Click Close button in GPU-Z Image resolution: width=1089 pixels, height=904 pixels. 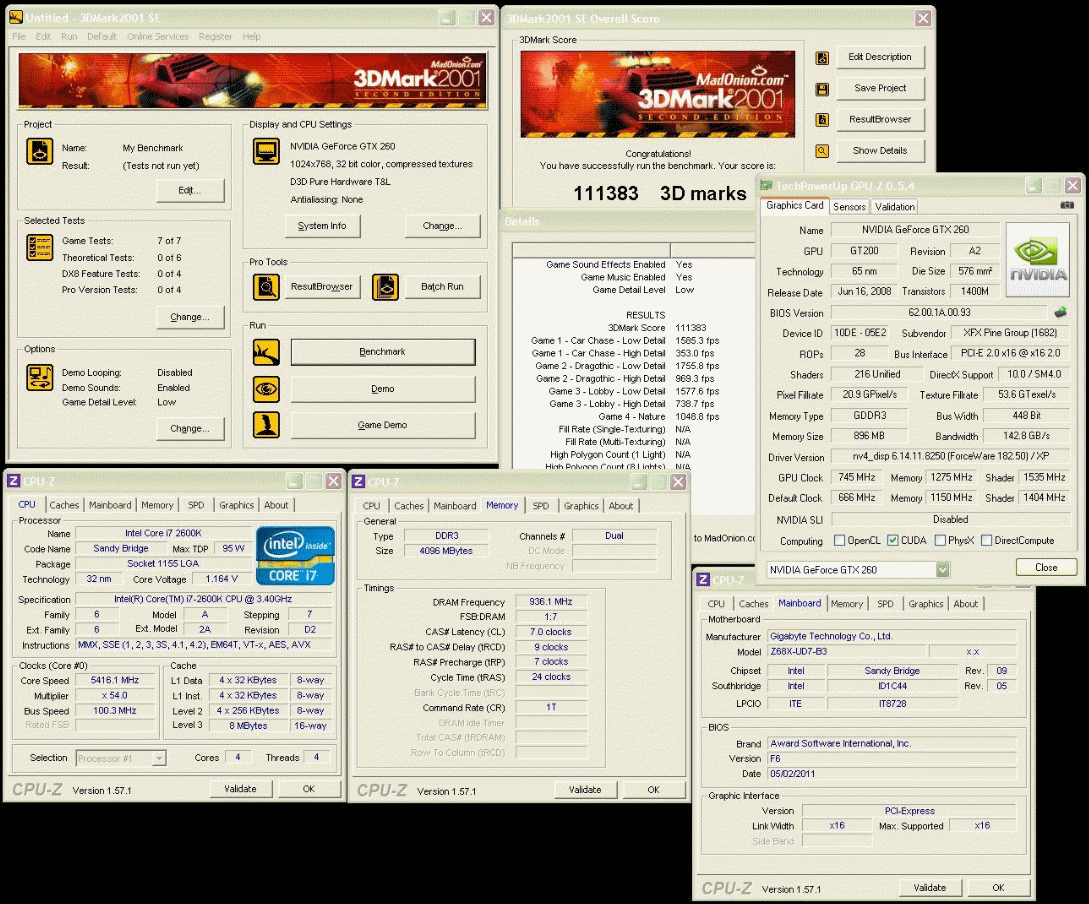click(1046, 567)
